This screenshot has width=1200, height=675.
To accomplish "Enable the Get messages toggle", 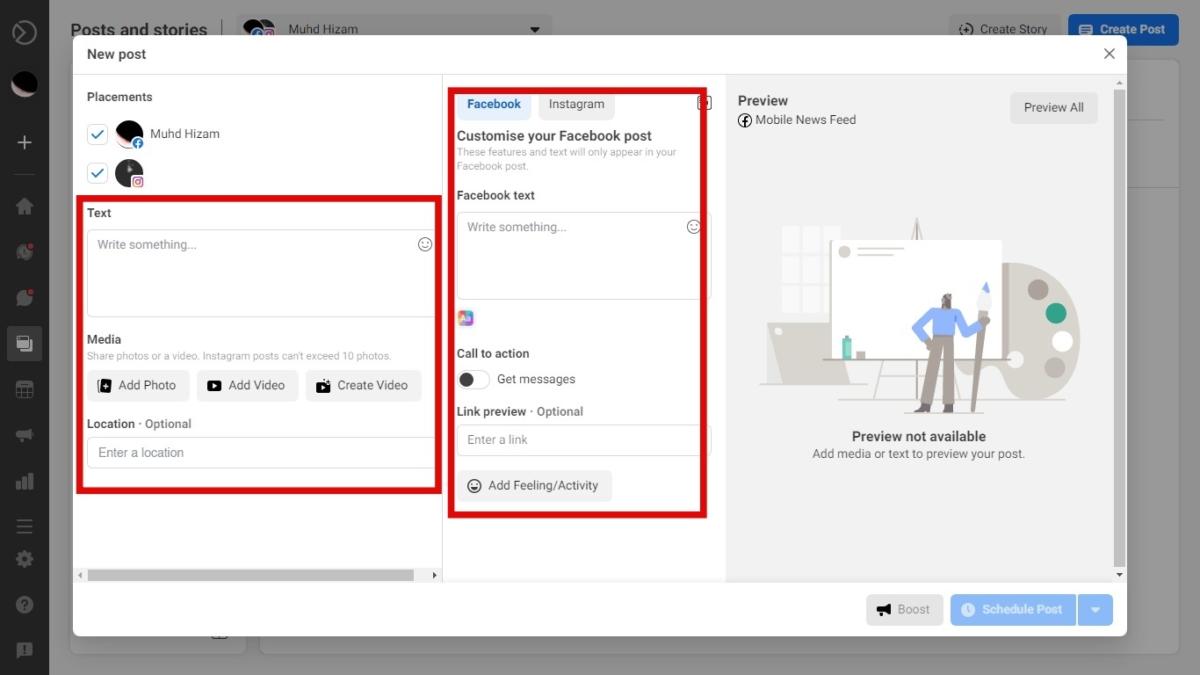I will (x=474, y=380).
